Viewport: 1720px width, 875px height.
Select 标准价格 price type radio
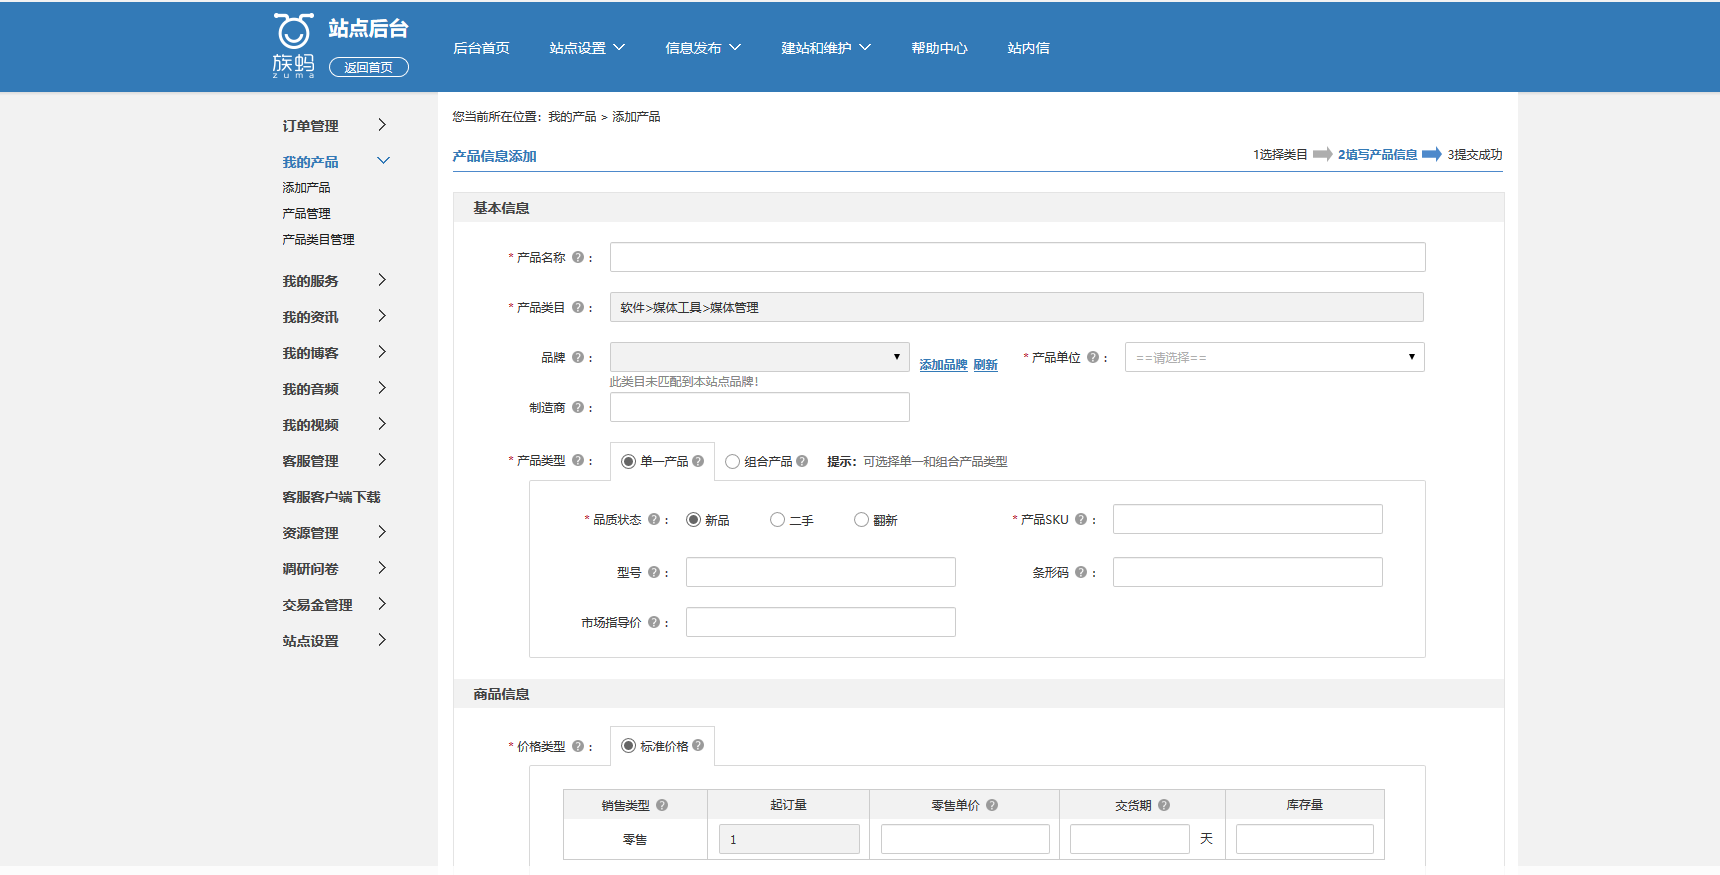pos(628,746)
